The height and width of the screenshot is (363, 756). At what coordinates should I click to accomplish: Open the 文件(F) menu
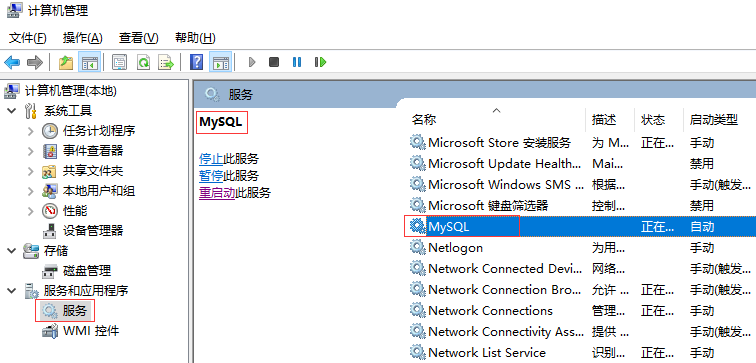[x=27, y=38]
